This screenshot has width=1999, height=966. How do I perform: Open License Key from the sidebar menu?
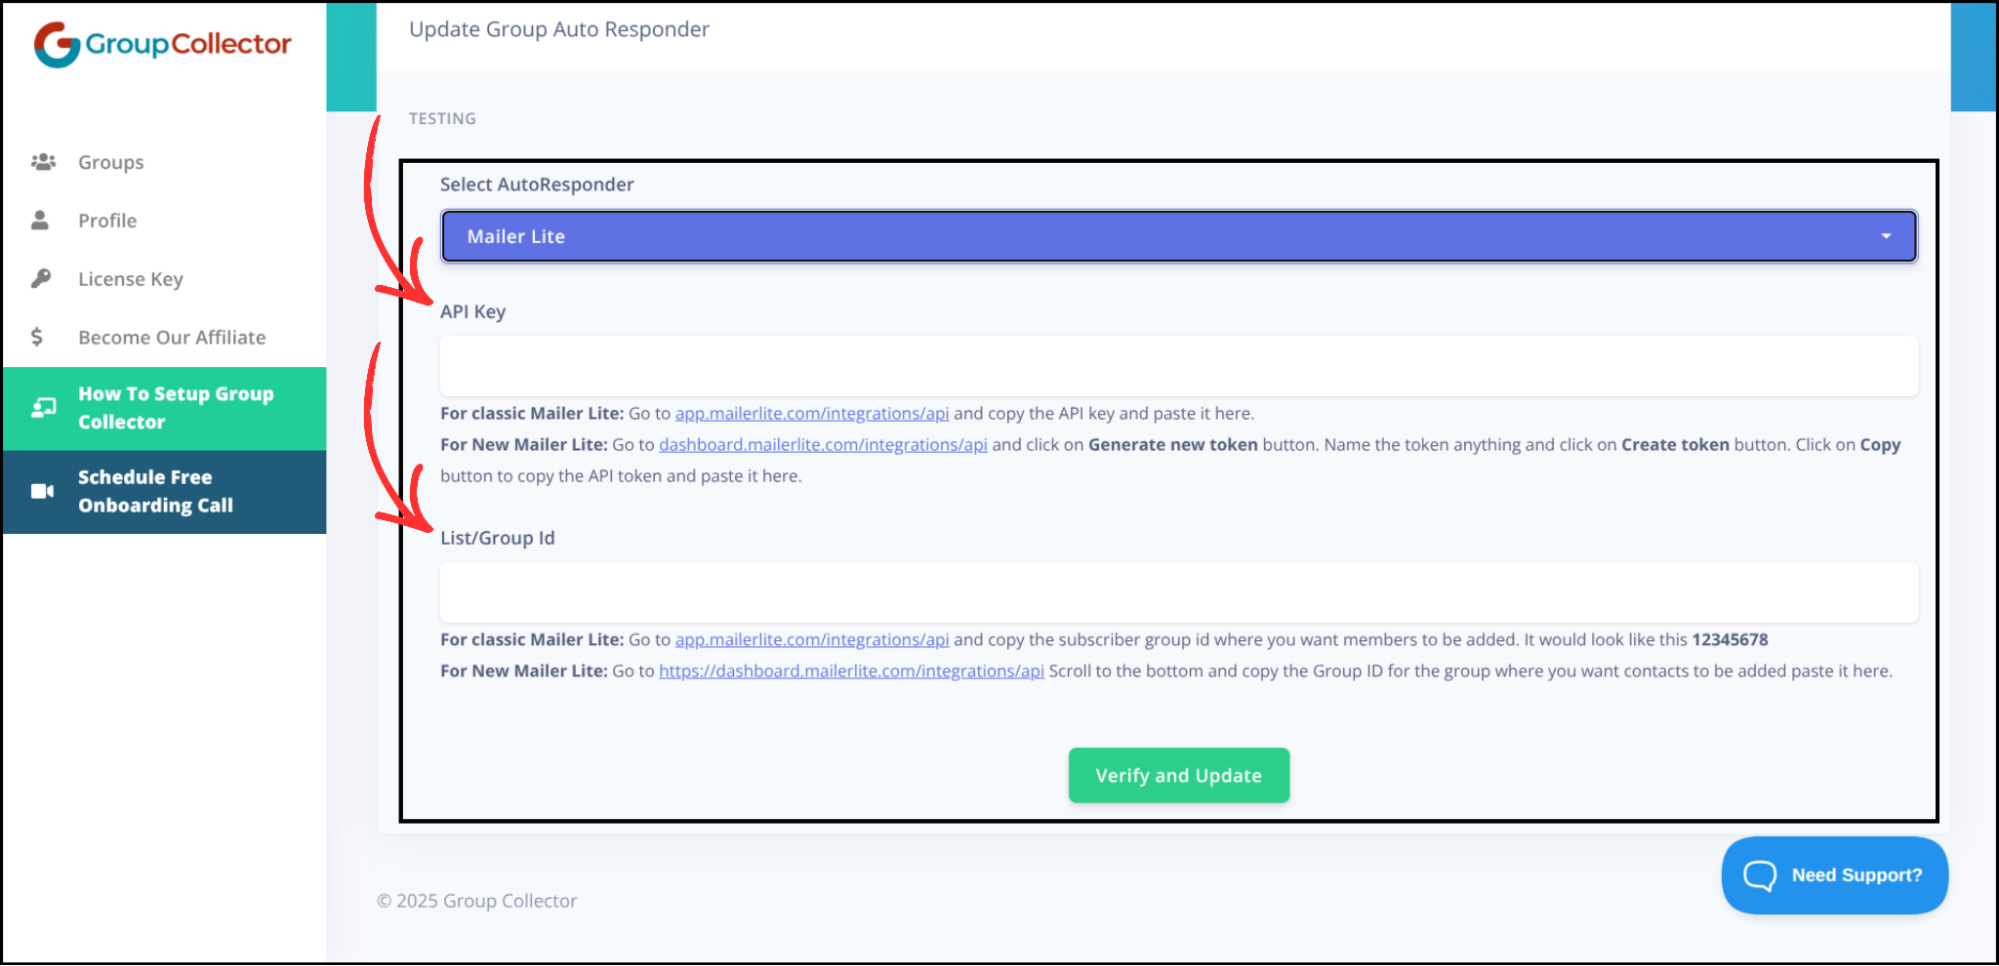click(x=130, y=278)
